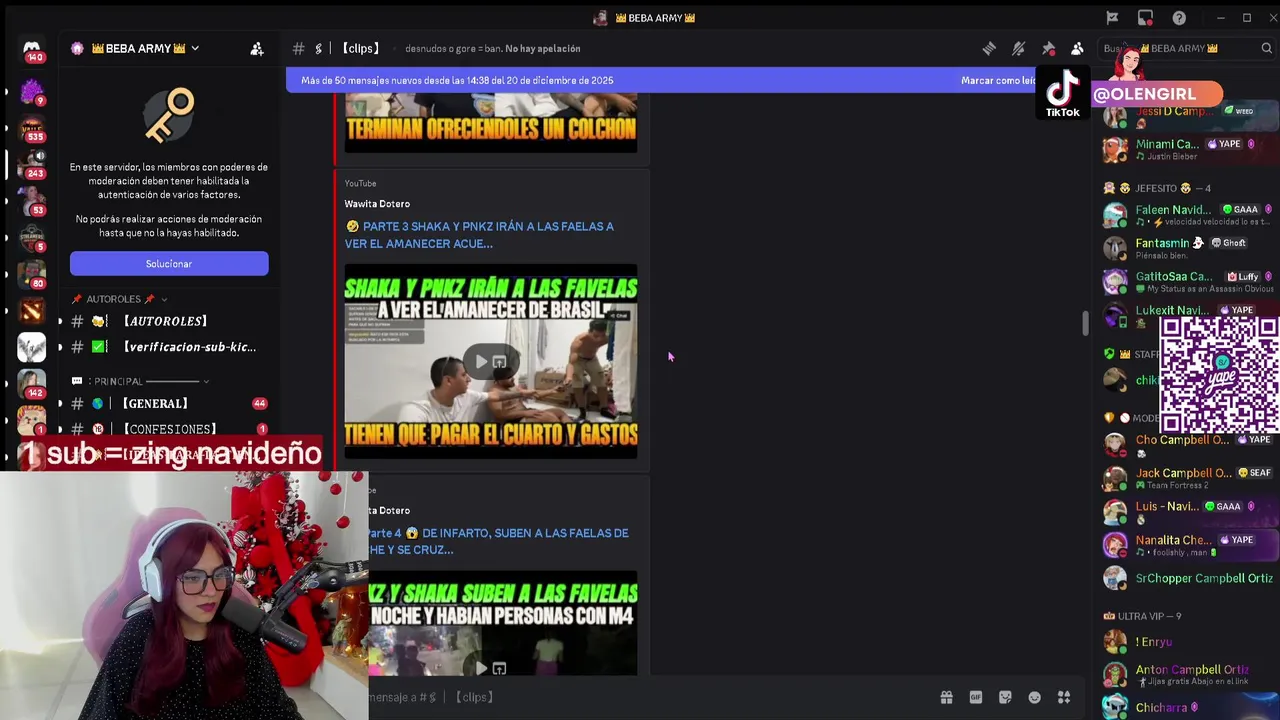Open the server icon with 535 badge
Viewport: 1280px width, 720px height.
[x=32, y=129]
